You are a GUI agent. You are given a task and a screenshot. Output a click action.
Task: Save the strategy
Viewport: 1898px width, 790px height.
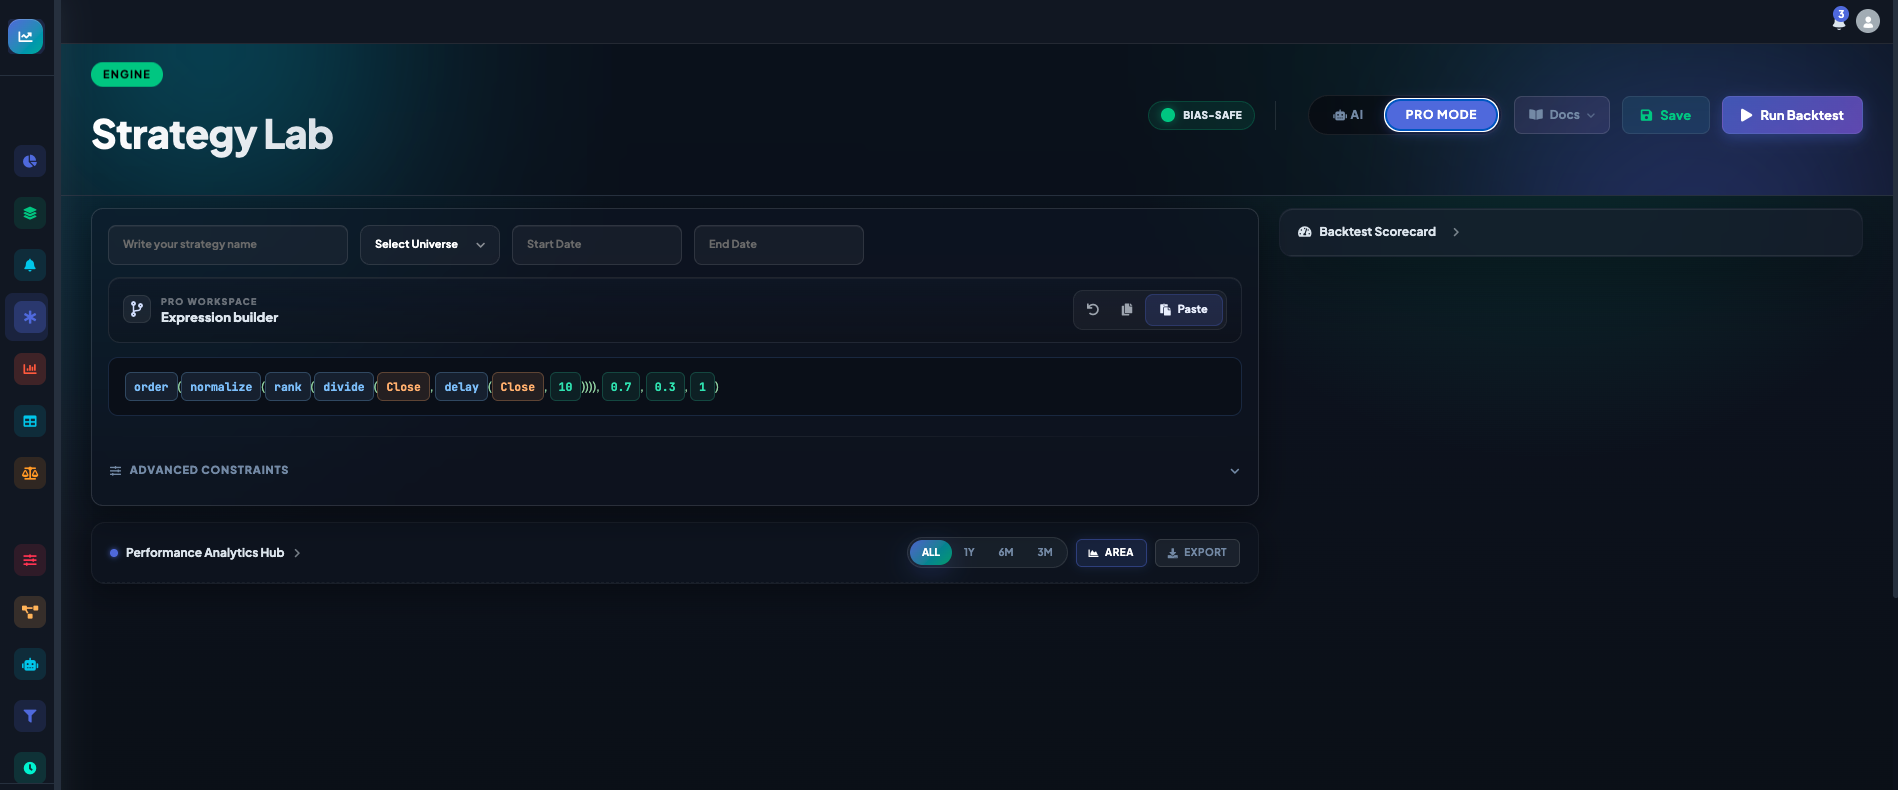pyautogui.click(x=1666, y=115)
